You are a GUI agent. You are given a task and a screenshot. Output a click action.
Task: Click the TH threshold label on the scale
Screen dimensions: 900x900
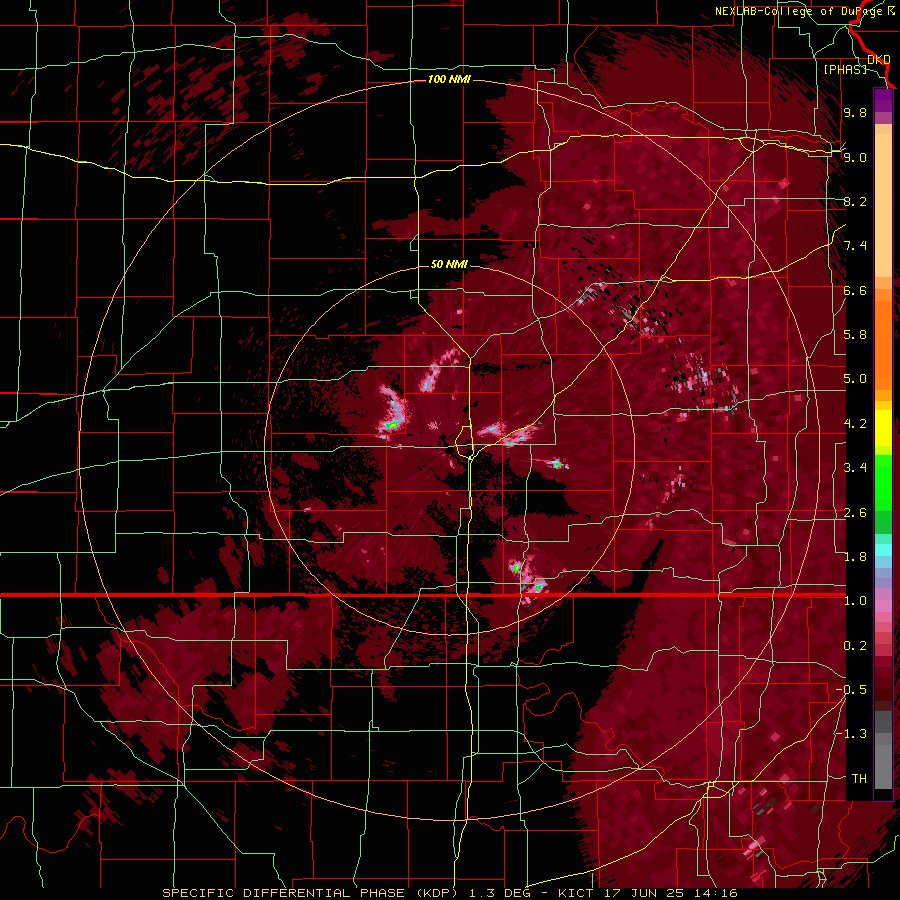859,779
